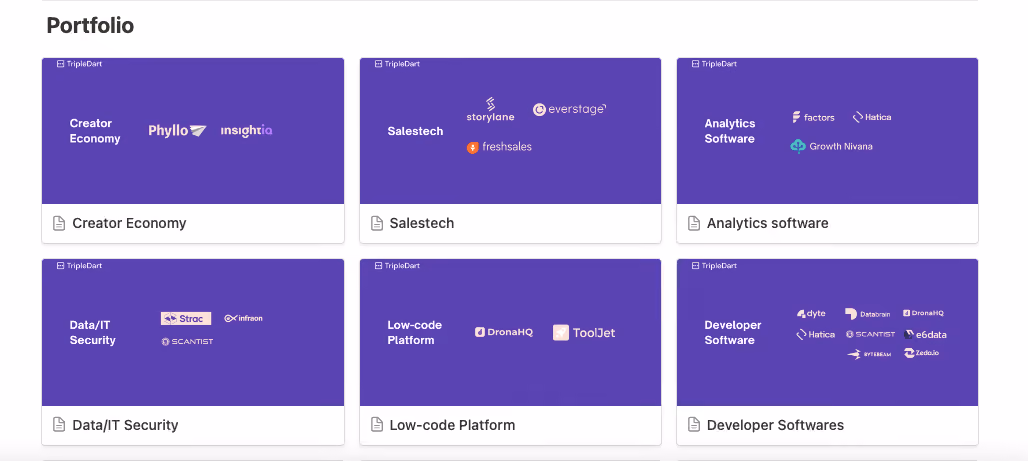The height and width of the screenshot is (461, 1028).
Task: Click the page icon beside Creator Economy
Action: pos(59,224)
